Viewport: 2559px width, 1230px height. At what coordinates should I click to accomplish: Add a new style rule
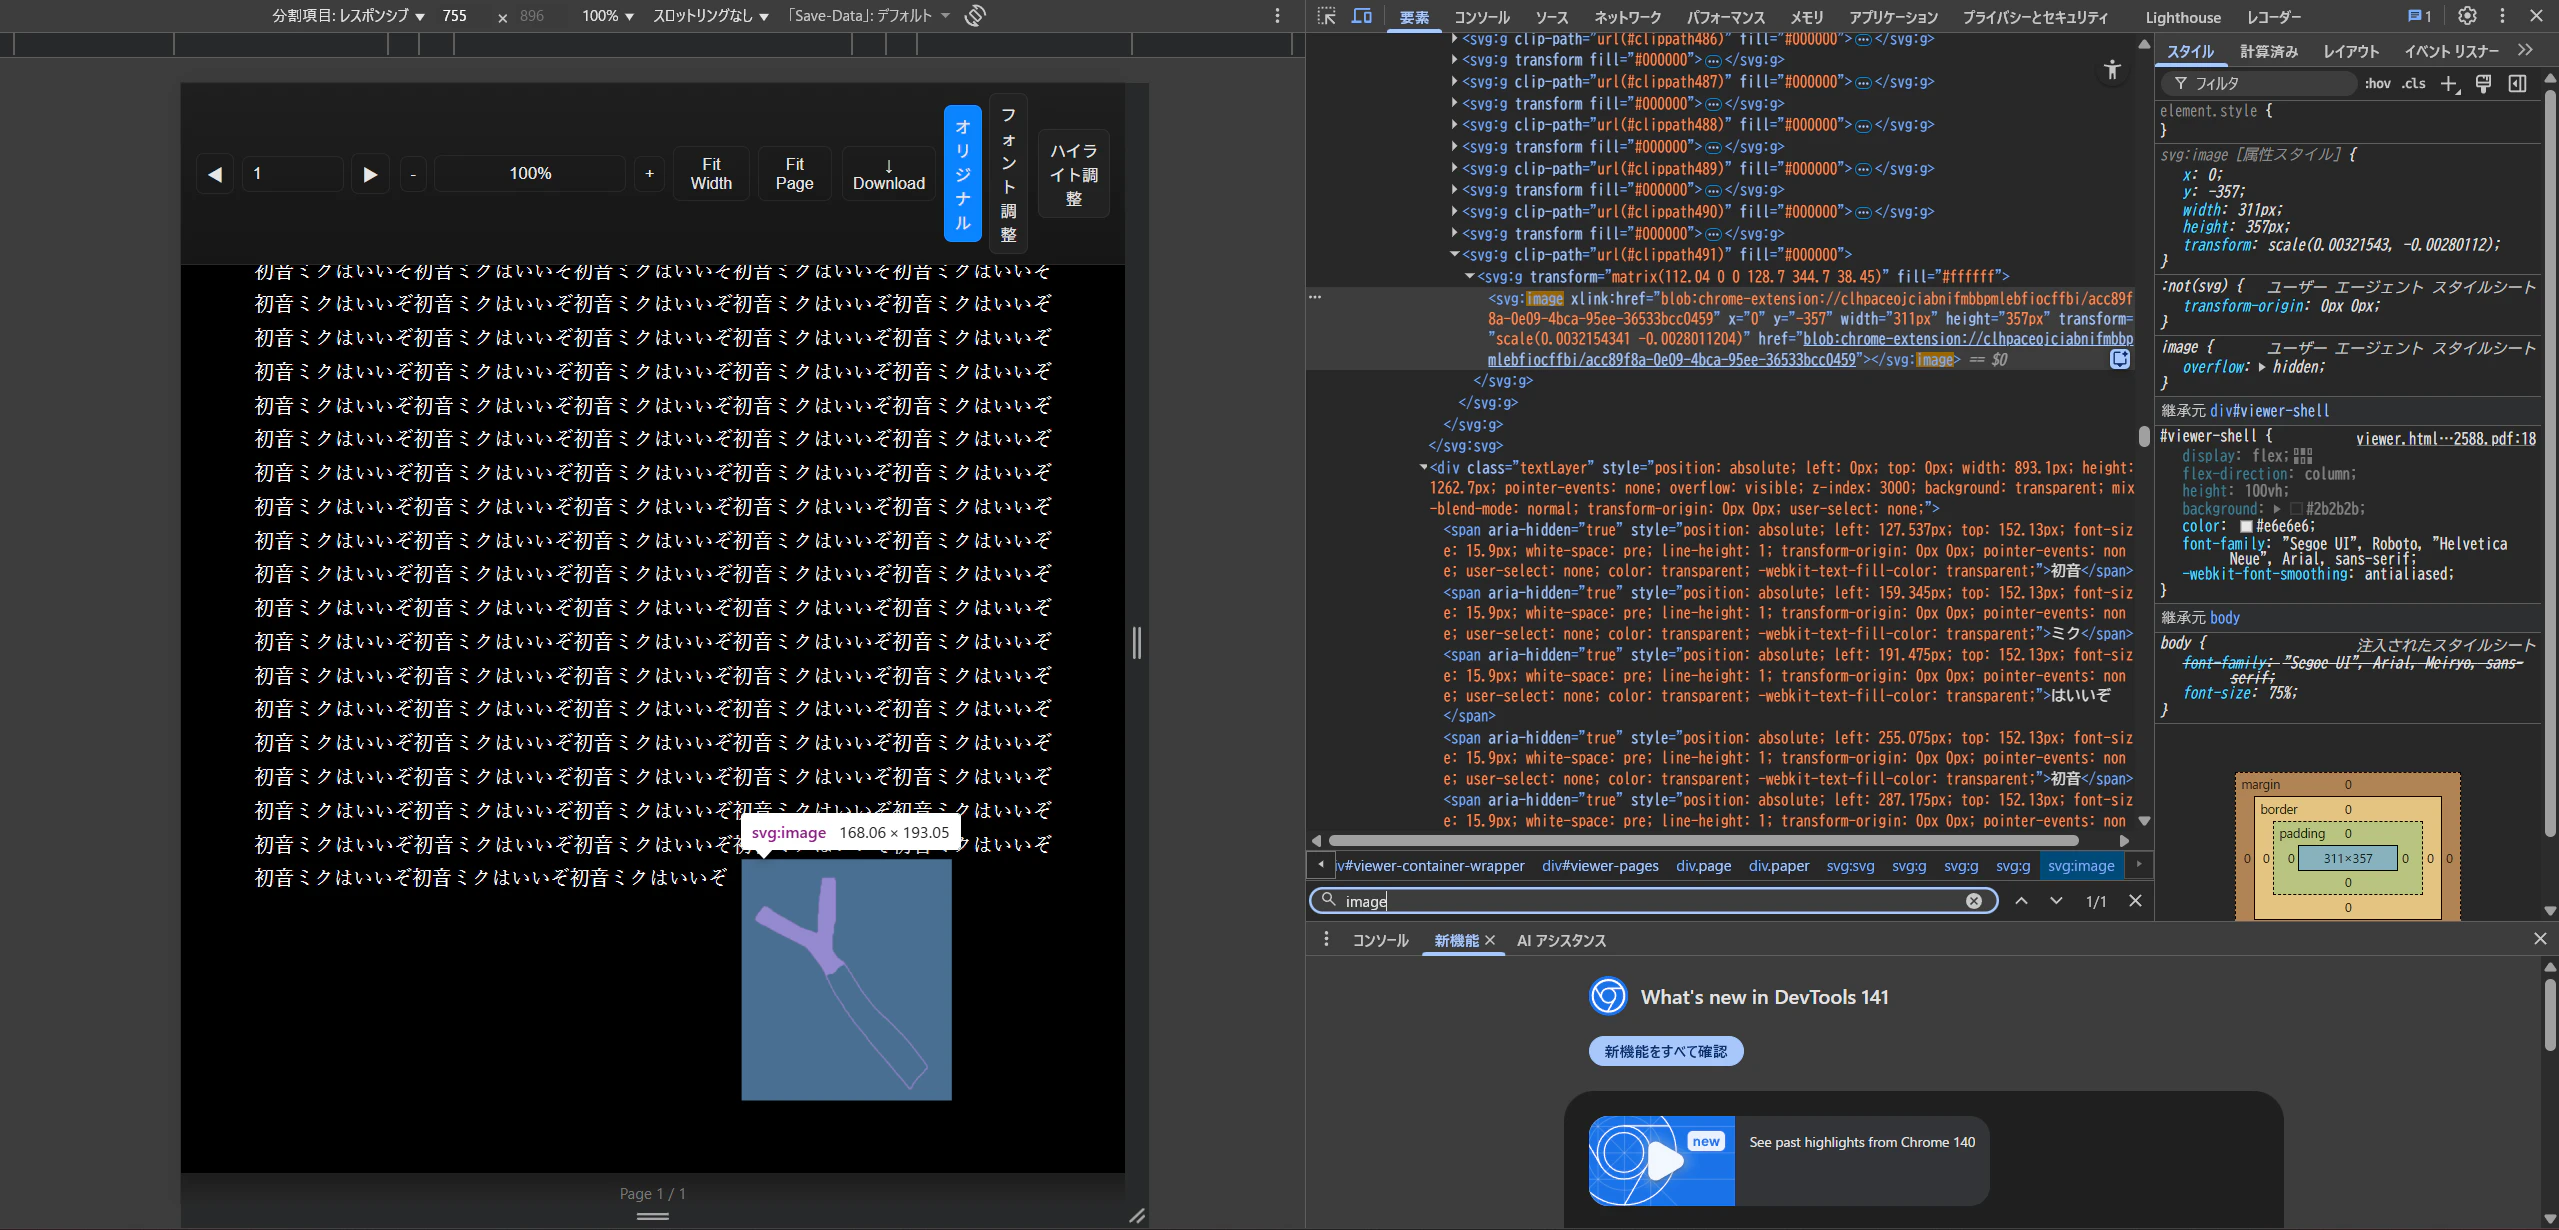pyautogui.click(x=2449, y=84)
